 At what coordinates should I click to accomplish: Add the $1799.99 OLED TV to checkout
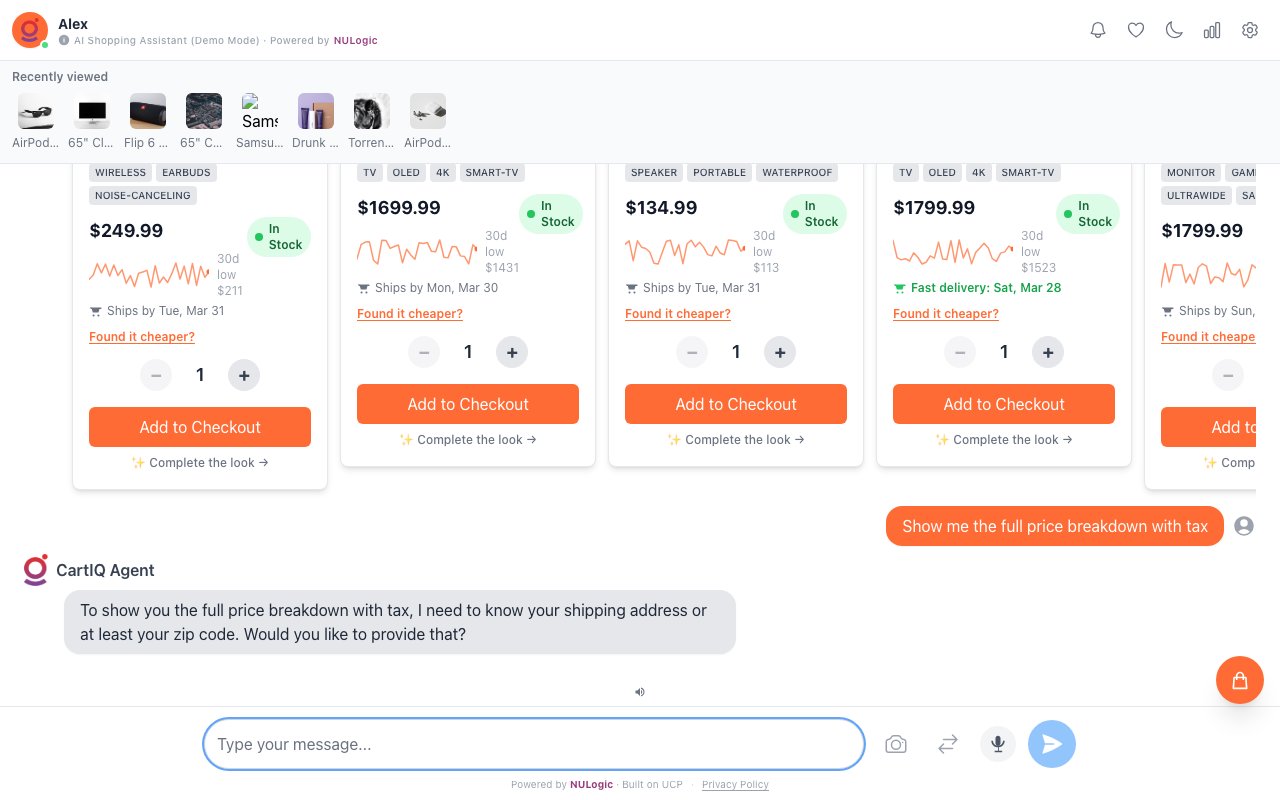1003,404
